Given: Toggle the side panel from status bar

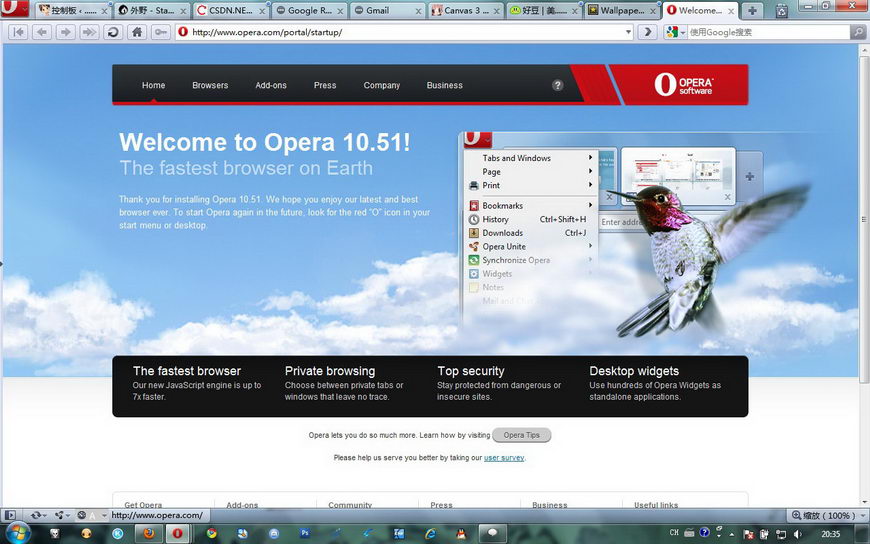Looking at the screenshot, I should [x=11, y=515].
